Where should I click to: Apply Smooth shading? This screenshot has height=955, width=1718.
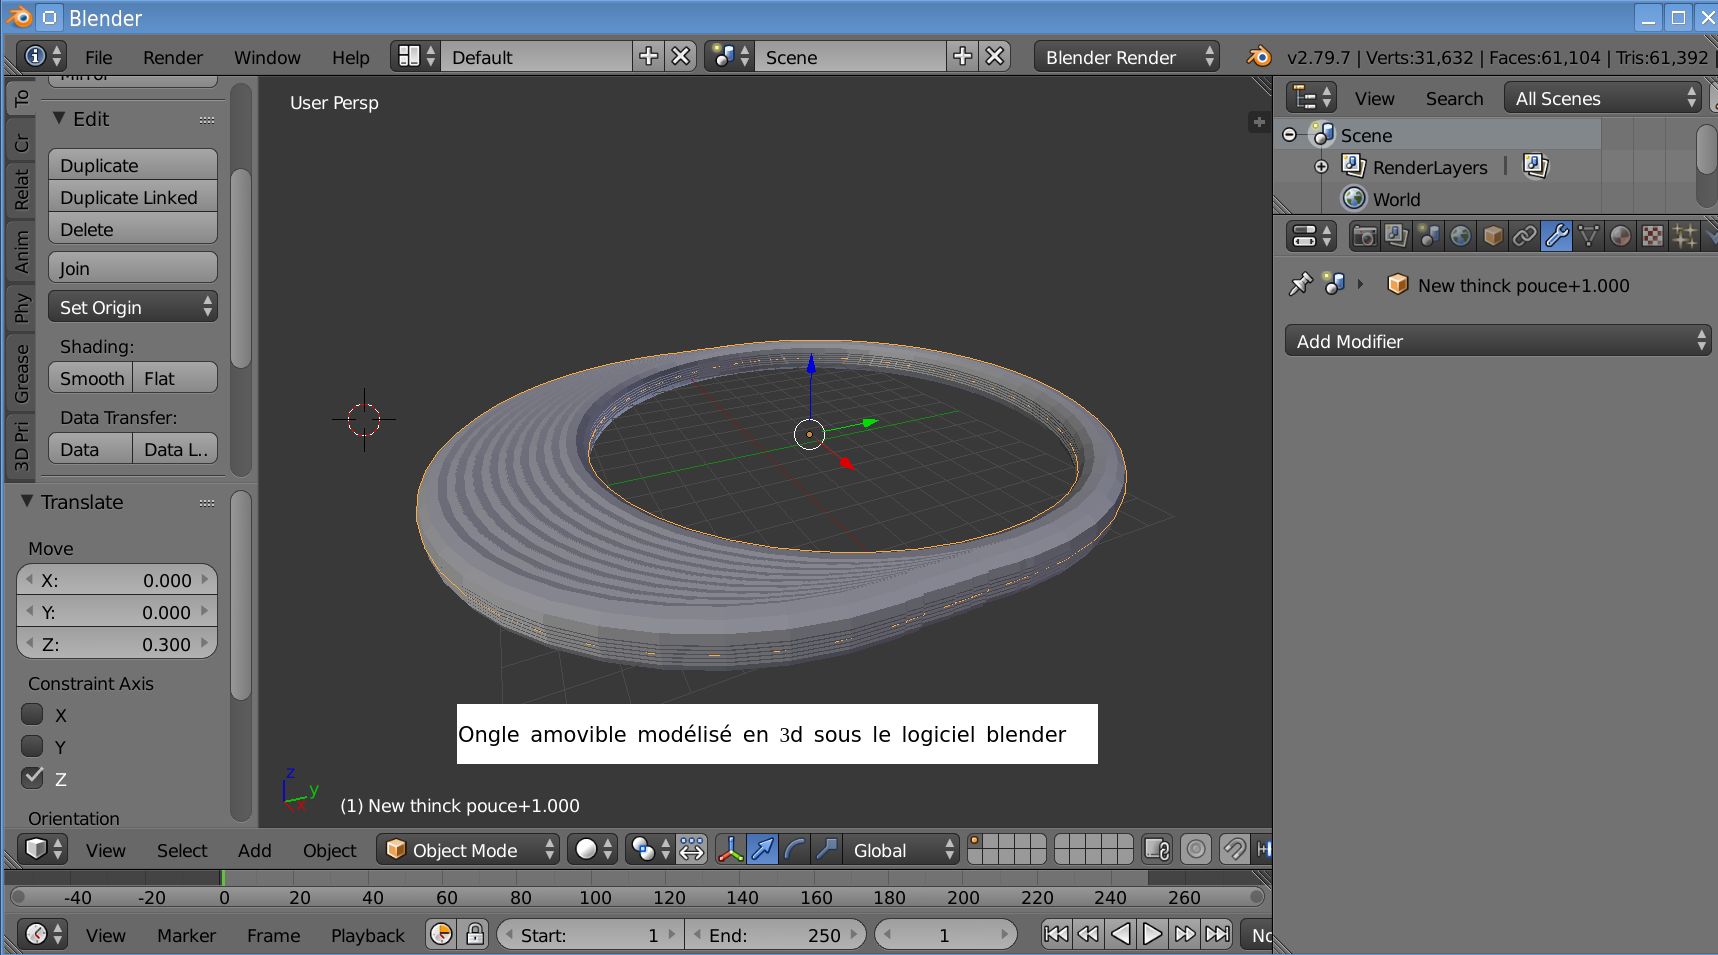click(x=91, y=378)
